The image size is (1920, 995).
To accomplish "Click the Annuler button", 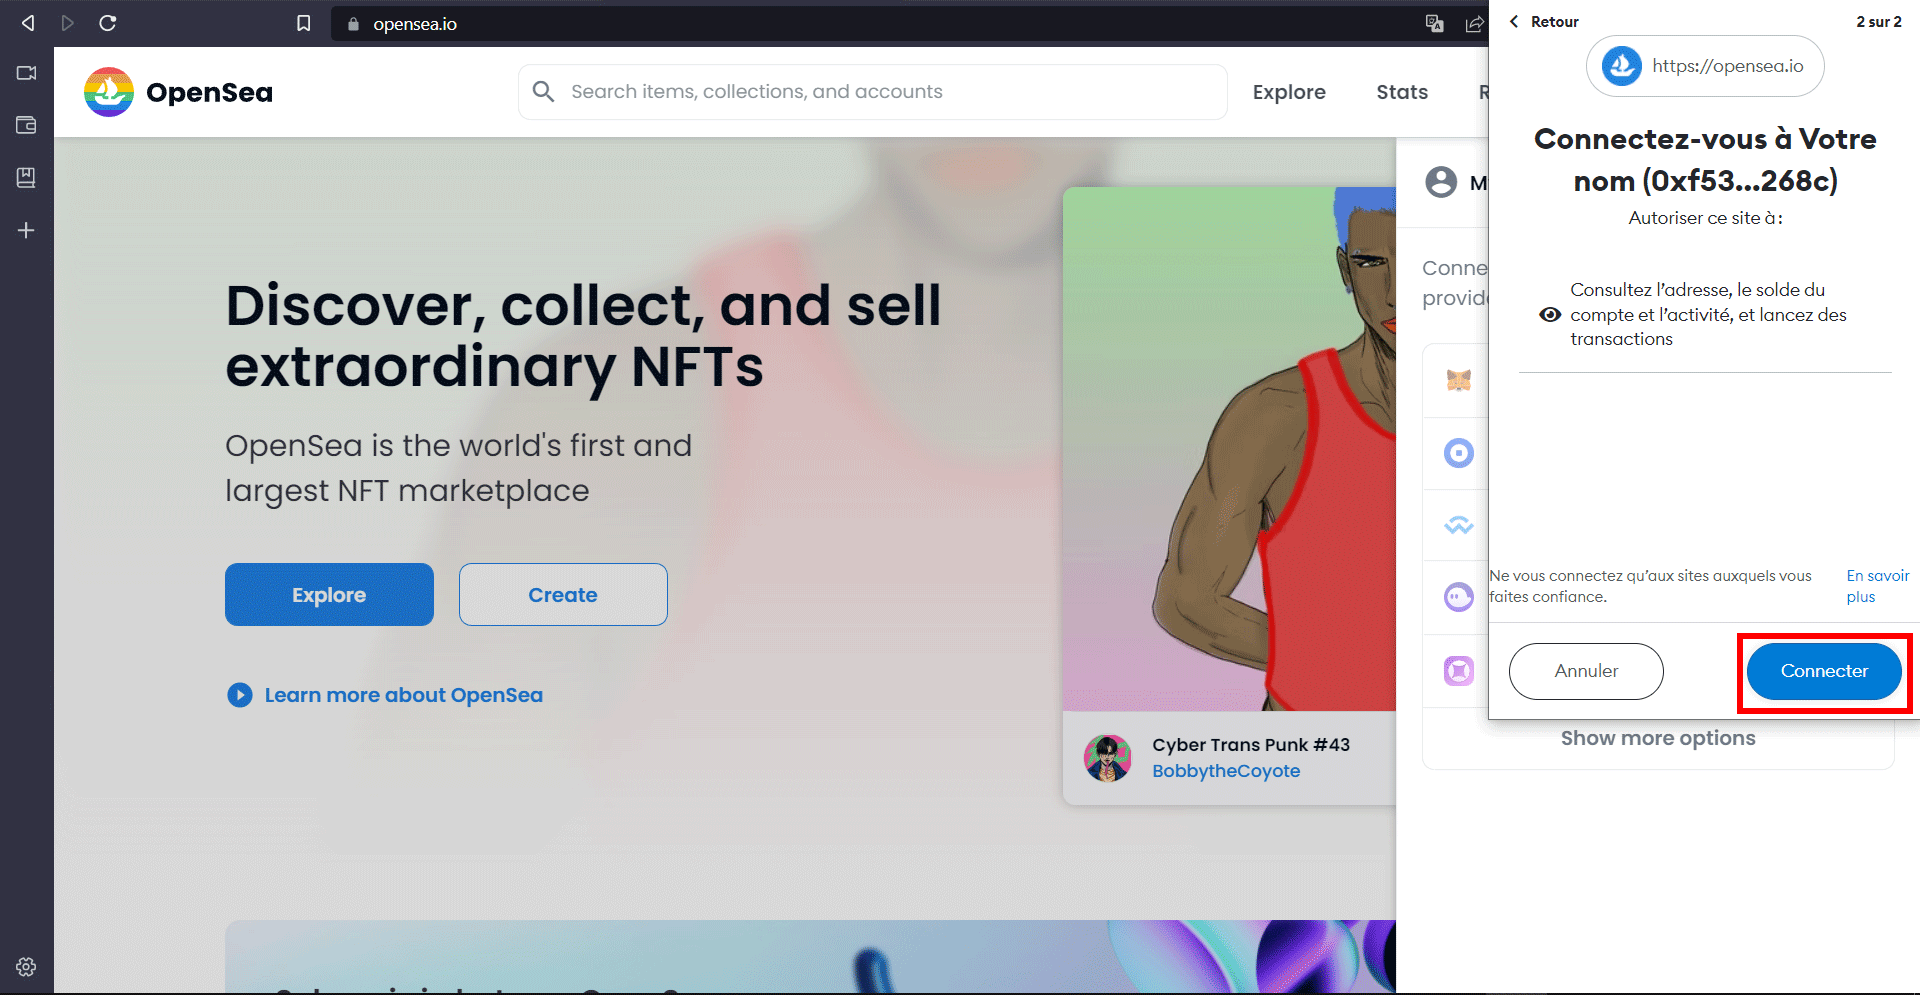I will tap(1586, 671).
